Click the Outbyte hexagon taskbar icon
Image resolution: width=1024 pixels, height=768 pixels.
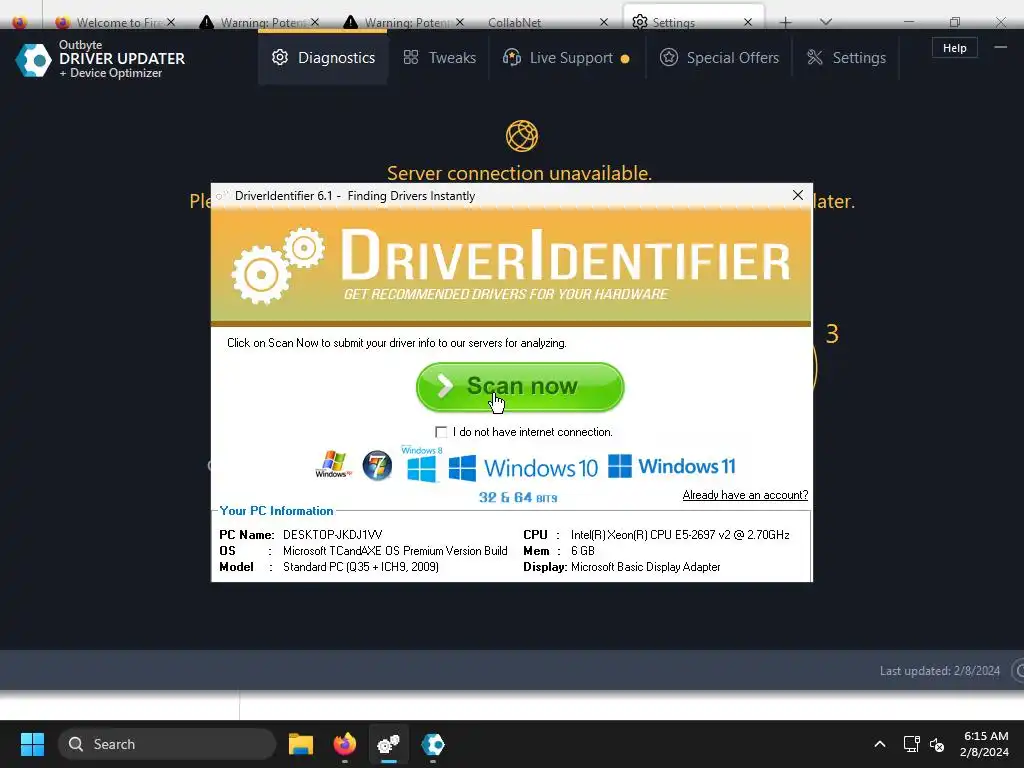[433, 744]
